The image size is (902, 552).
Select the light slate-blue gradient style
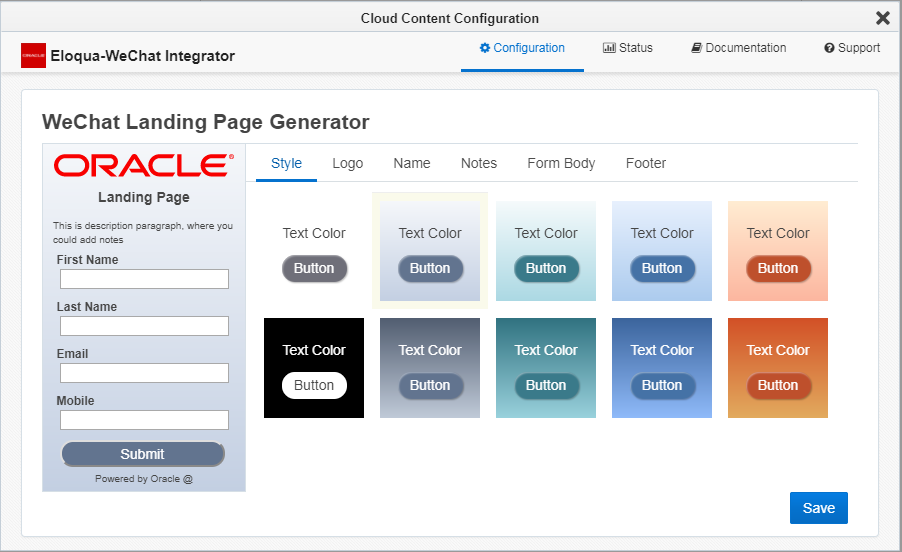[x=430, y=251]
